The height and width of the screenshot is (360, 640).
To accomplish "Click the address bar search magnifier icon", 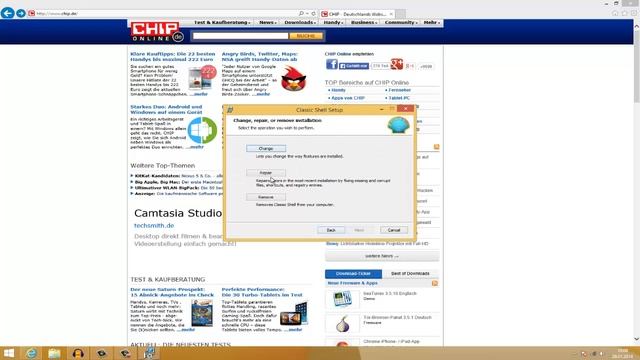I will click(x=301, y=13).
